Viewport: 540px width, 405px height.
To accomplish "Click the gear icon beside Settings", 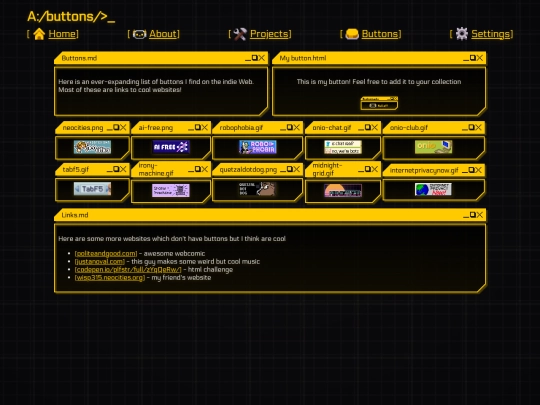I will tap(462, 34).
